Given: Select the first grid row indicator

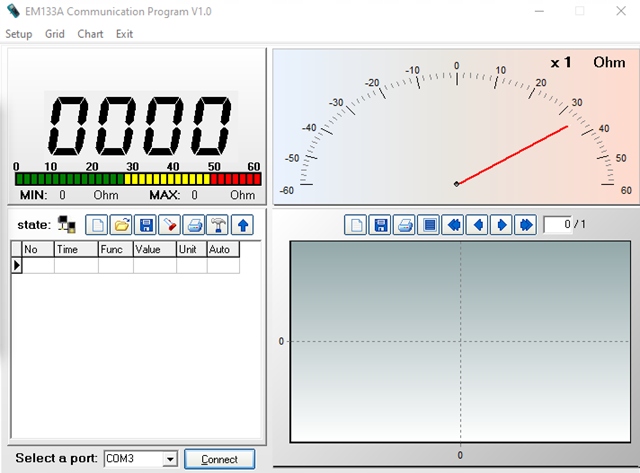Looking at the screenshot, I should point(16,265).
